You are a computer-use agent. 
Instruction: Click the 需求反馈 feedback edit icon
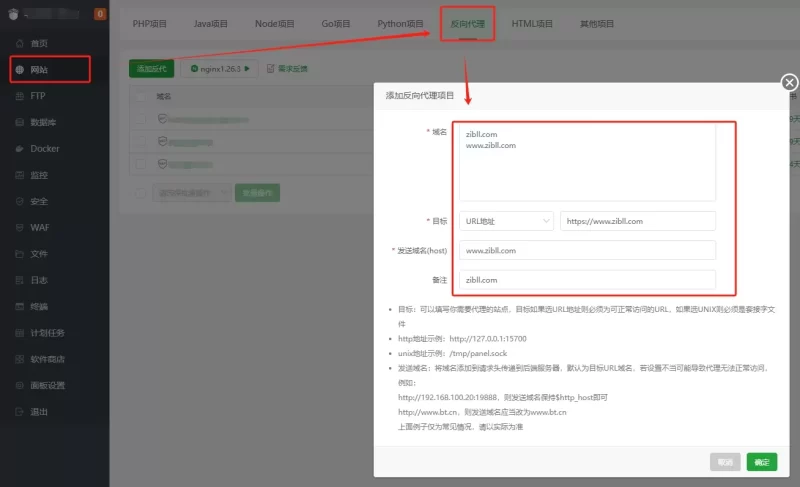pyautogui.click(x=270, y=68)
